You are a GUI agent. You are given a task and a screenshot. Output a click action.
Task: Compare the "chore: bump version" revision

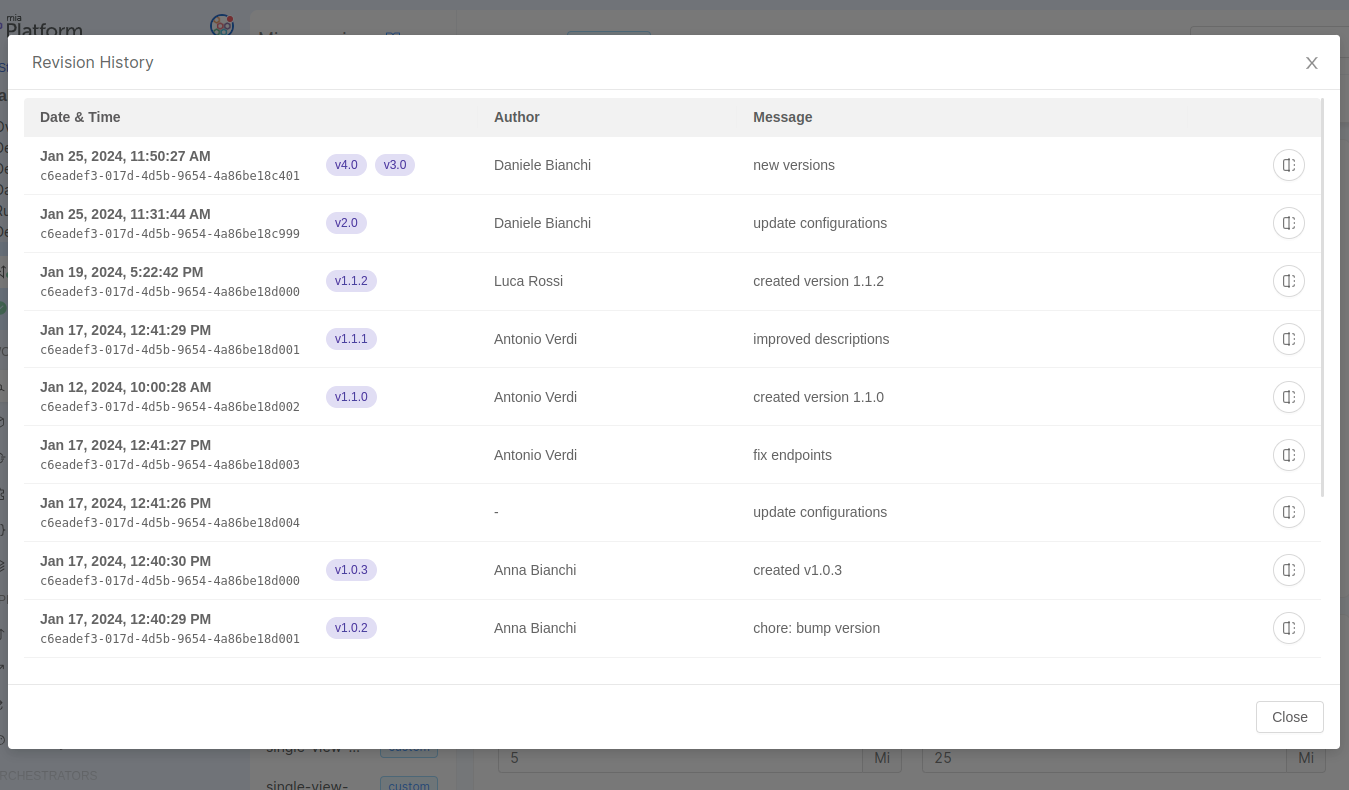tap(1289, 628)
